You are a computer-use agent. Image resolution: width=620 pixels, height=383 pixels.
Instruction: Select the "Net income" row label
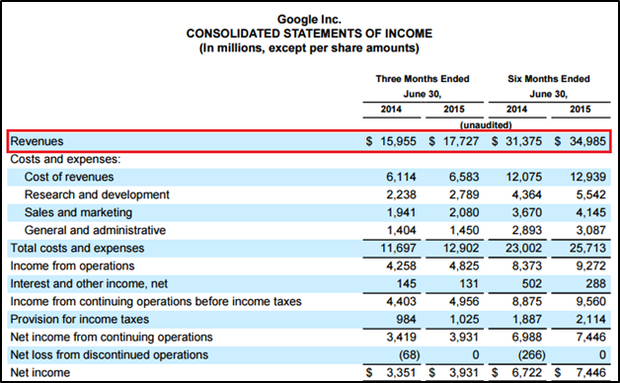pyautogui.click(x=40, y=372)
